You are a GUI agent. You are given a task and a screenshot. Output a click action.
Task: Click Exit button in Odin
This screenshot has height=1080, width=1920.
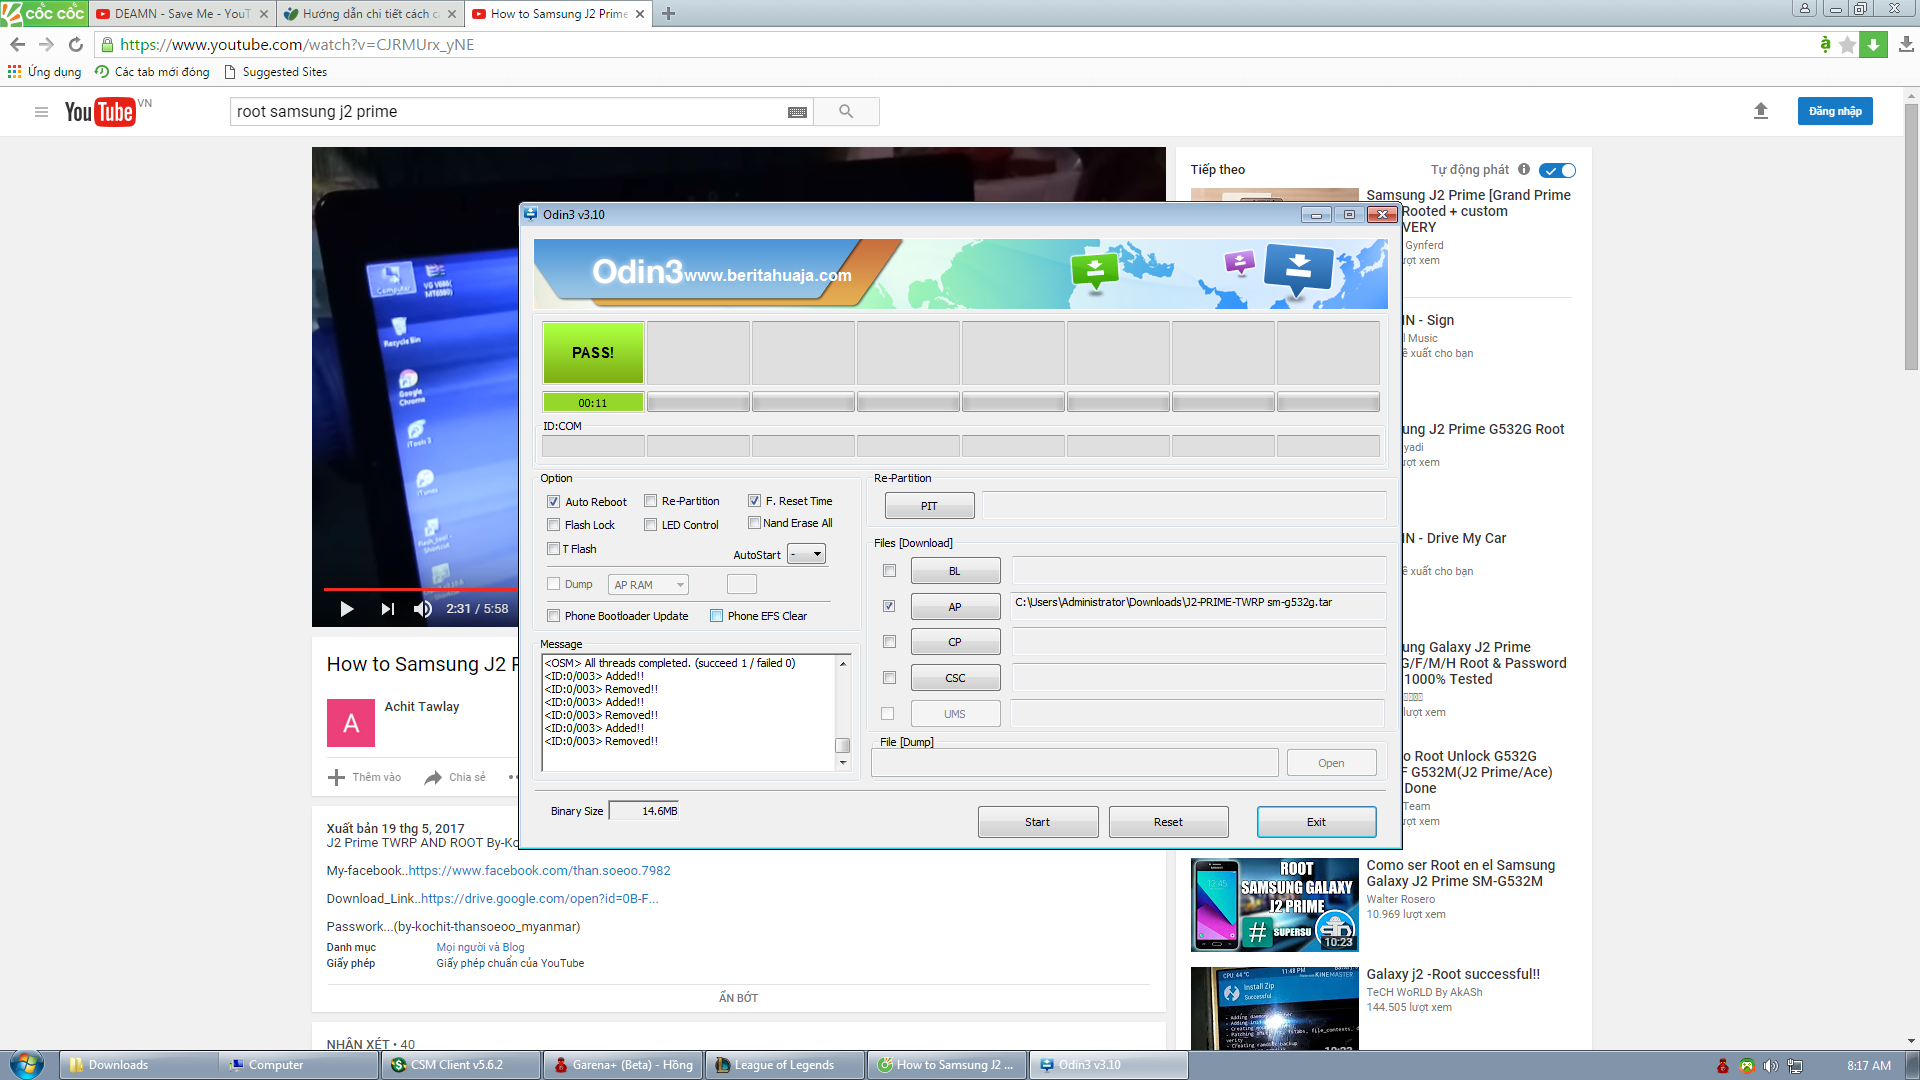[1316, 822]
